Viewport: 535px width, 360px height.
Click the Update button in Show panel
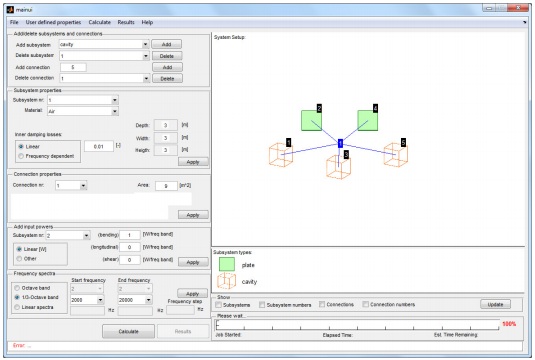click(x=495, y=304)
